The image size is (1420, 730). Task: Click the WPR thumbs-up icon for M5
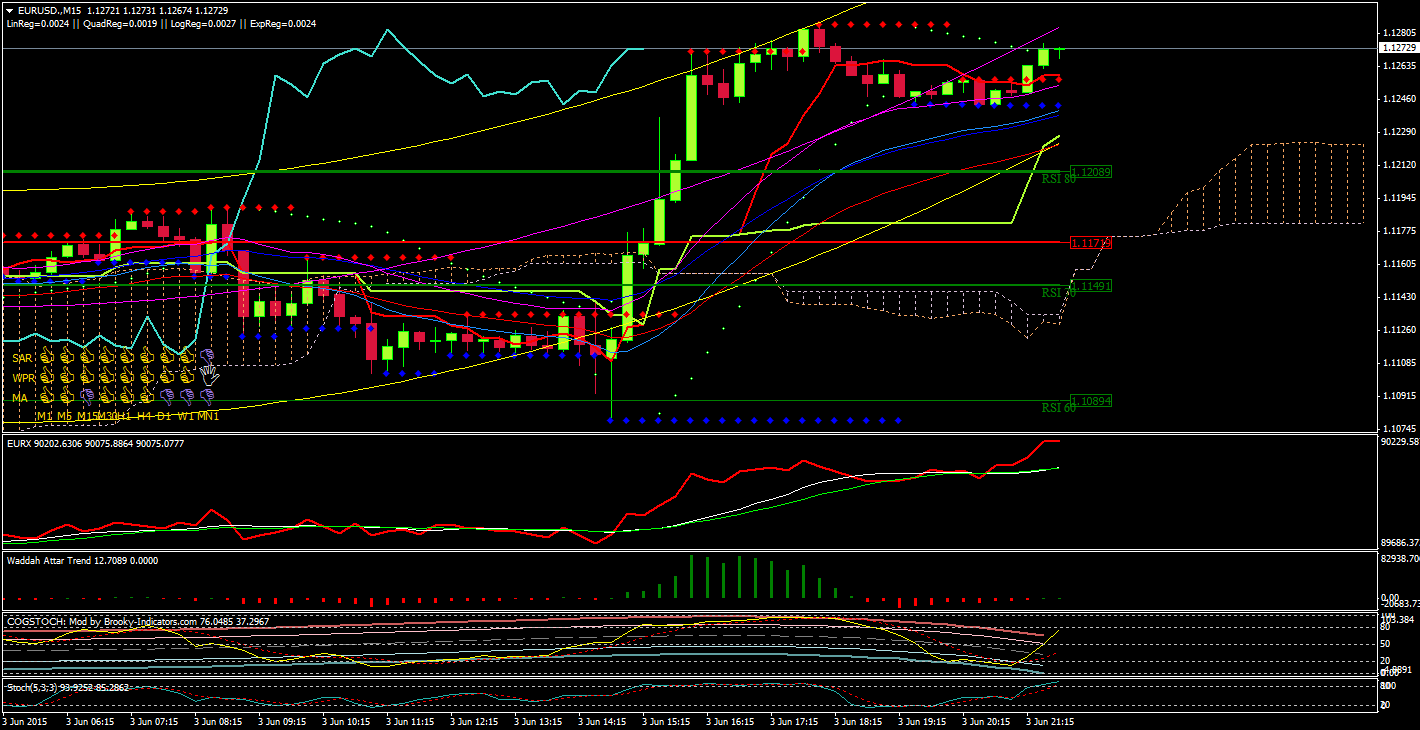[66, 377]
